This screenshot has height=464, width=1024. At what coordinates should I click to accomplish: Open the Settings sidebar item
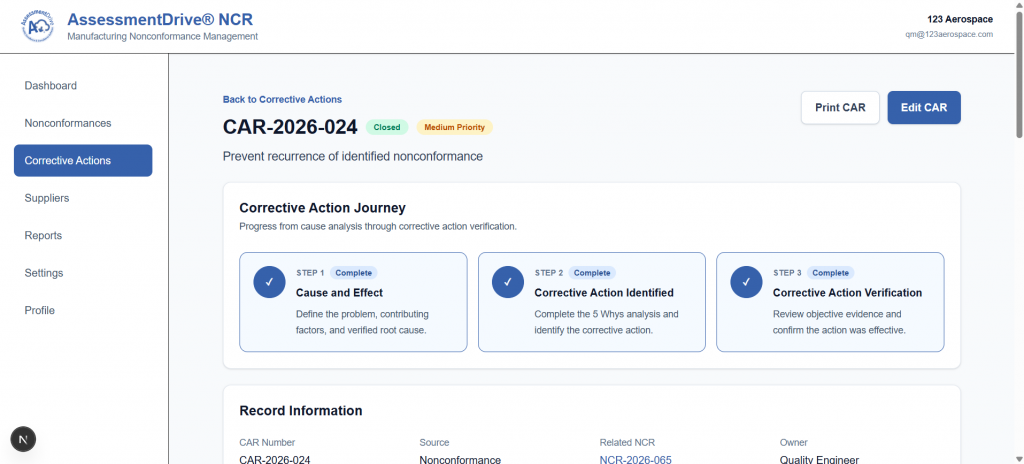pos(83,273)
